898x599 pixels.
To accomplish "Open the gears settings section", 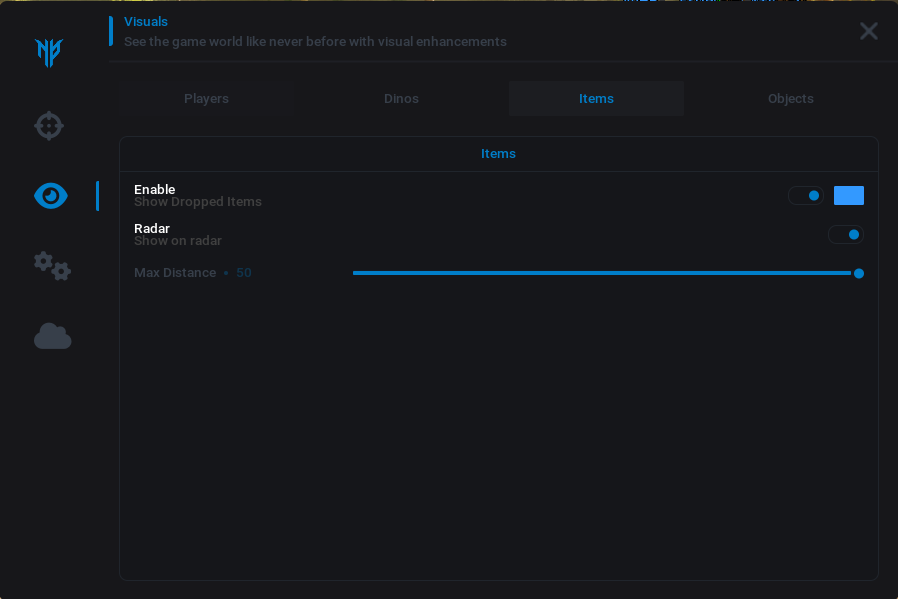I will point(52,266).
